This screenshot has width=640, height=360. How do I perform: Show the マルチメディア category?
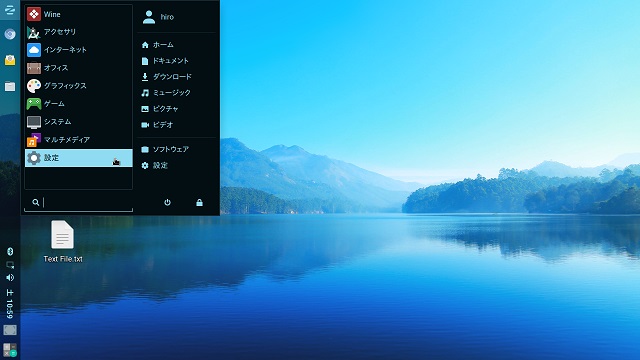(78, 140)
